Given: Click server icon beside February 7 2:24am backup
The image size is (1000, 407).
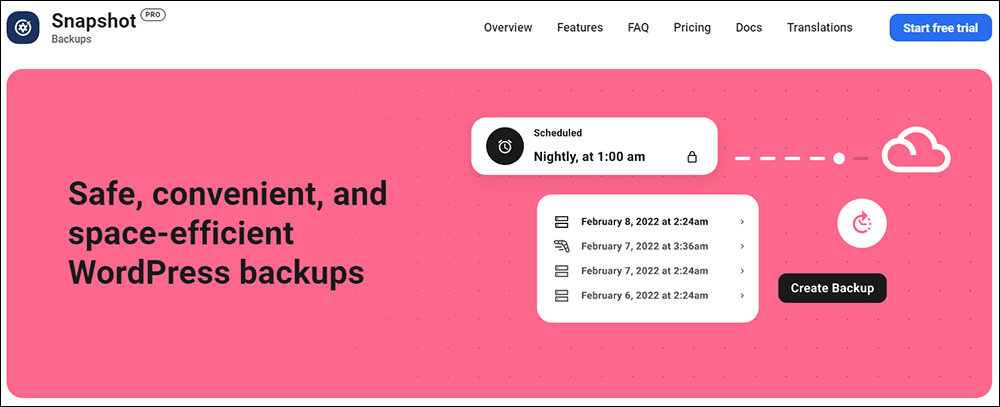Looking at the screenshot, I should point(561,270).
